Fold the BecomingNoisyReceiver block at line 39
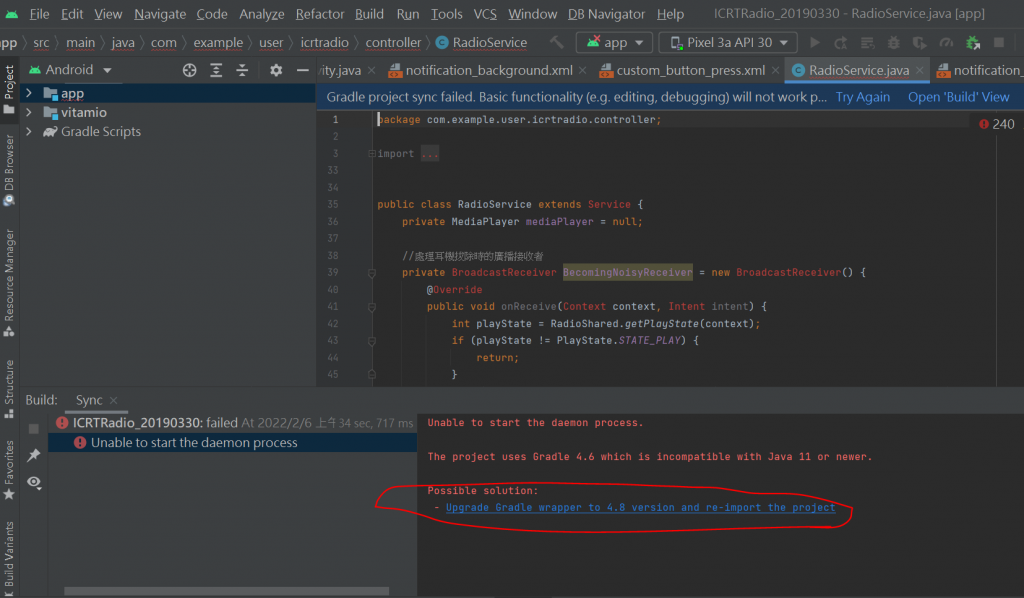The height and width of the screenshot is (598, 1024). (x=372, y=273)
